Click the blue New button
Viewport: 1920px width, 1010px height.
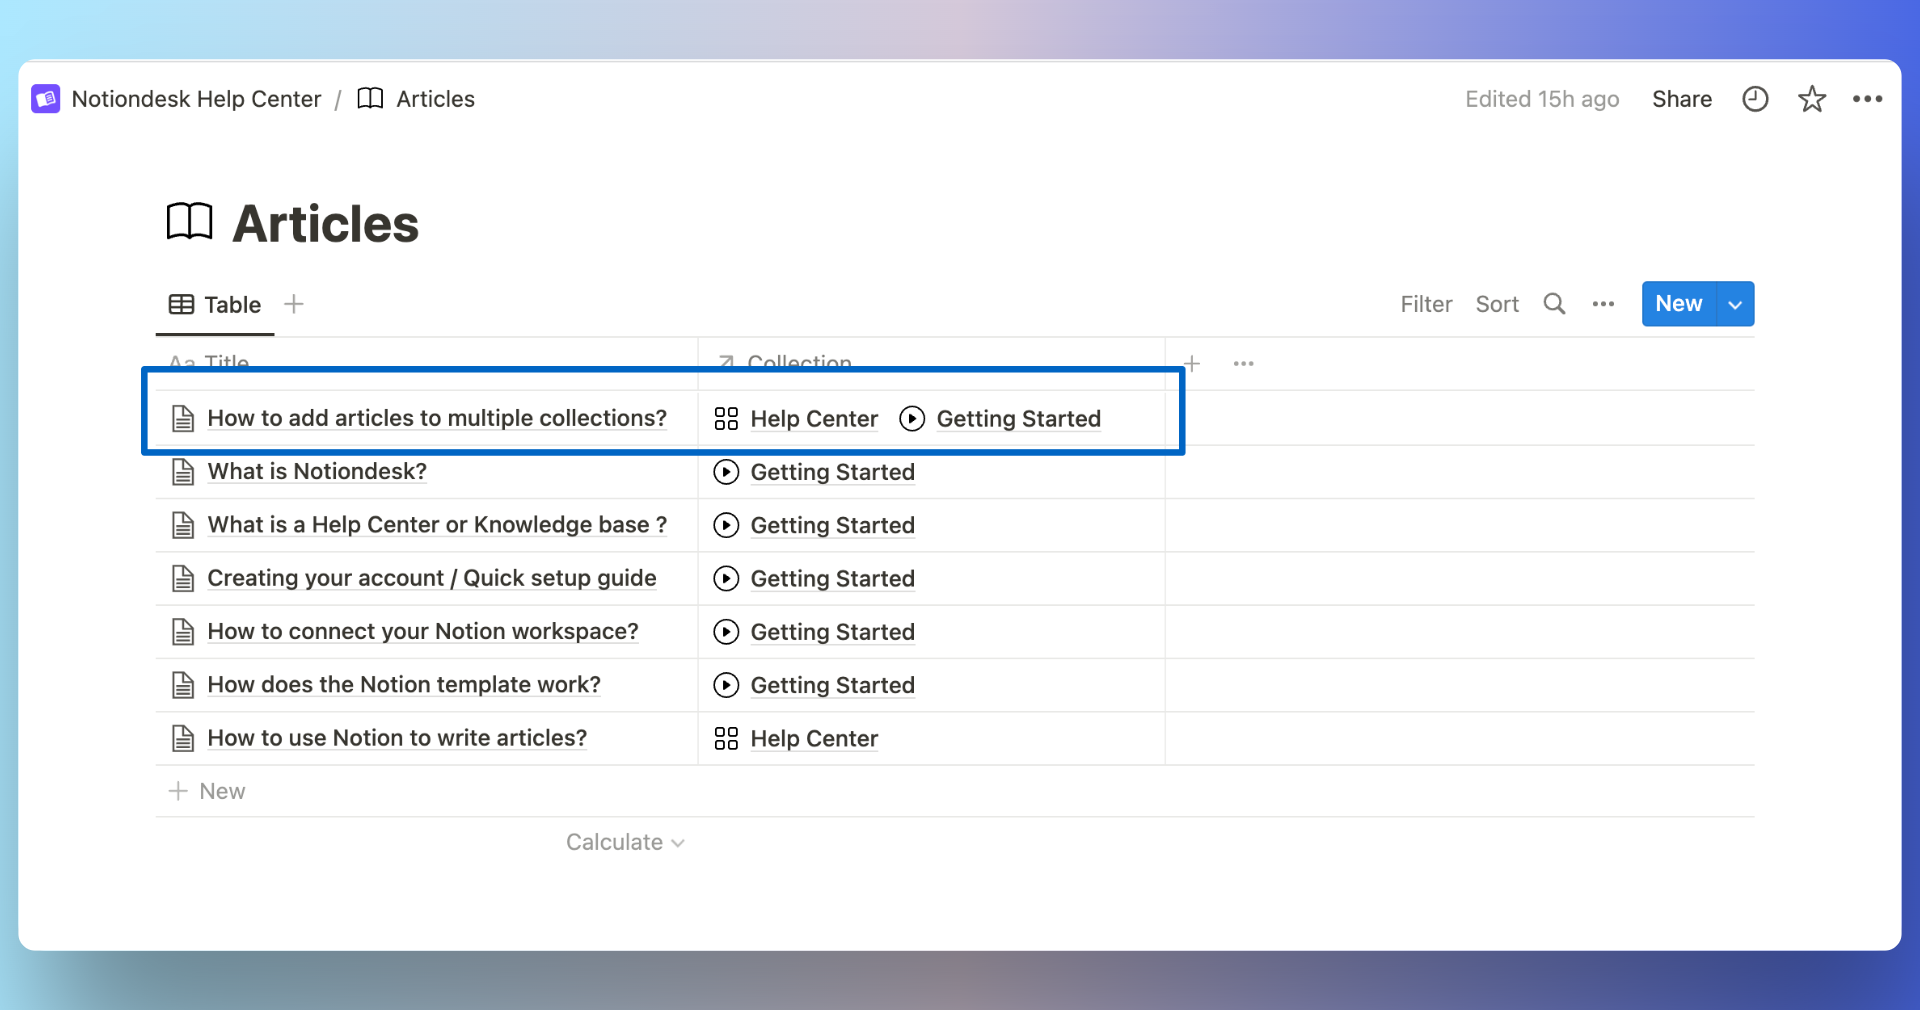point(1678,304)
